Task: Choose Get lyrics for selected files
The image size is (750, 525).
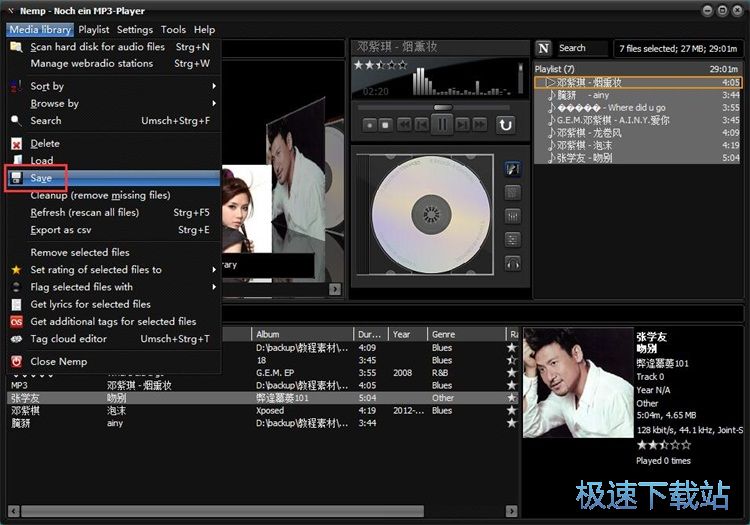Action: [x=113, y=304]
